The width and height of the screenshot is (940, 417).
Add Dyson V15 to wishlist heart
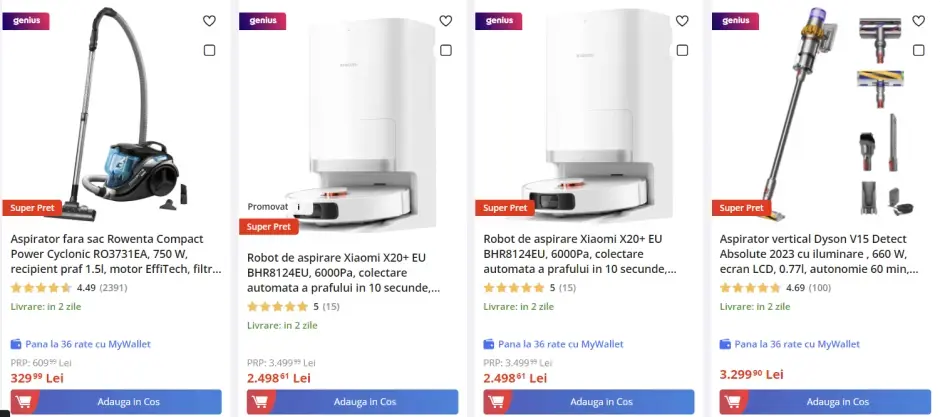point(918,21)
